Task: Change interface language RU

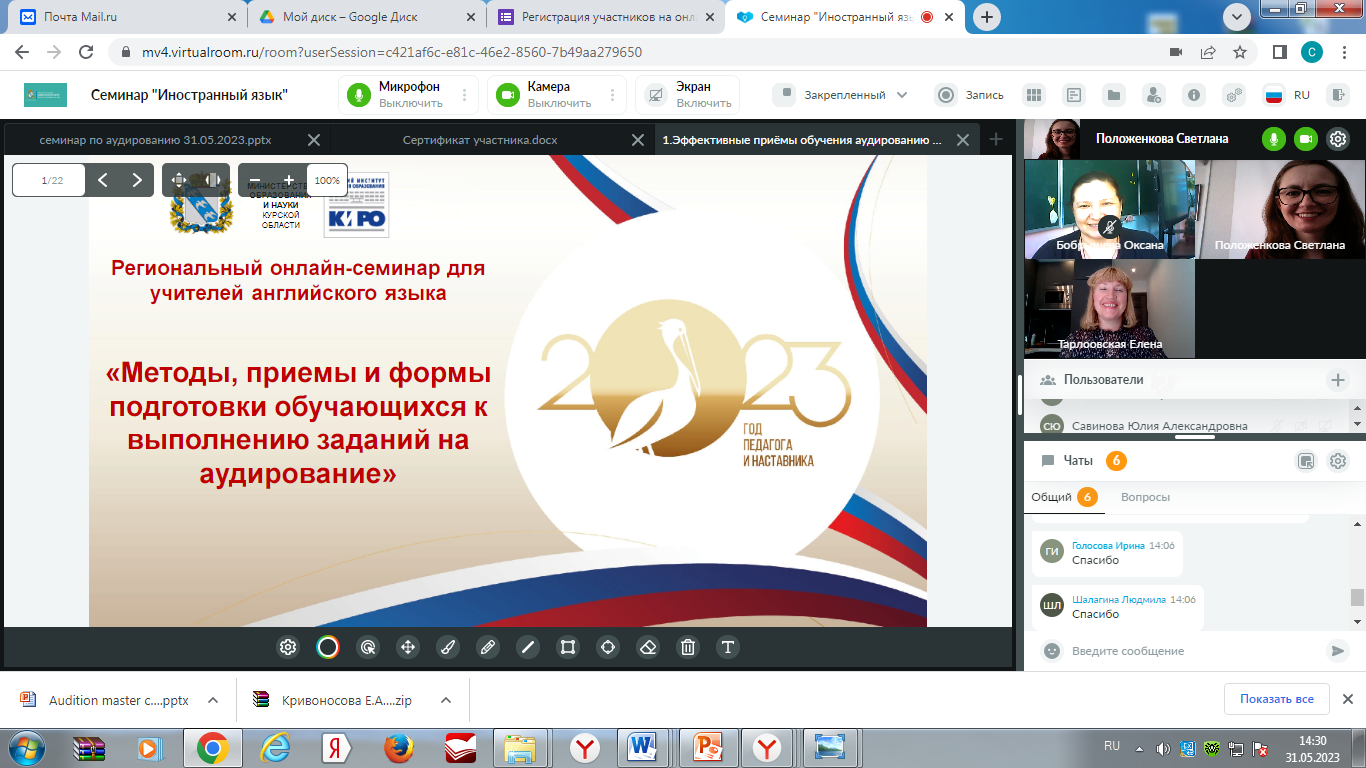Action: 1287,95
